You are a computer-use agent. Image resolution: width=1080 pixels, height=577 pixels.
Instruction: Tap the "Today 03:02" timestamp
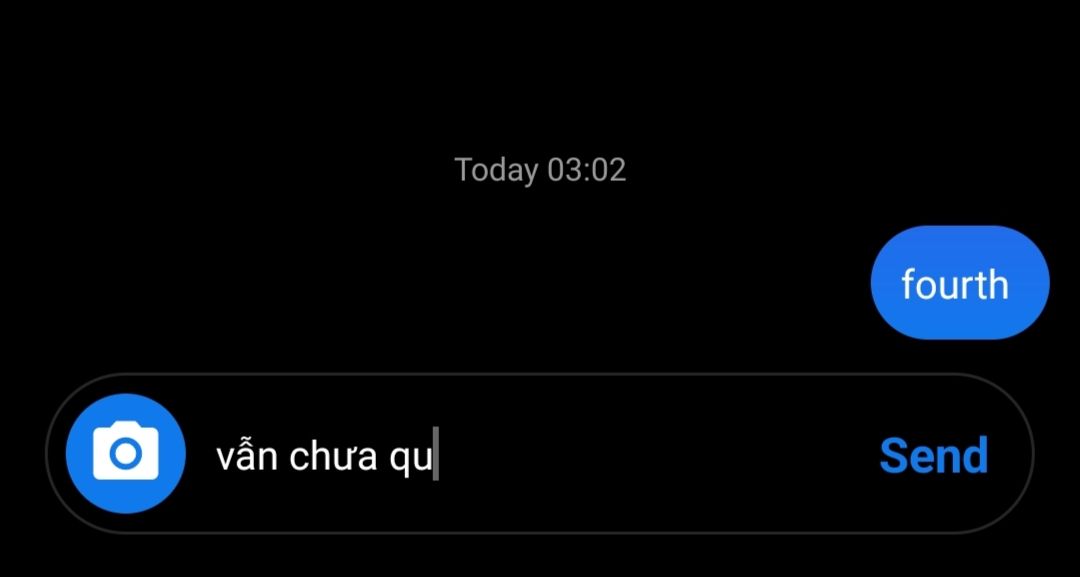click(x=540, y=169)
